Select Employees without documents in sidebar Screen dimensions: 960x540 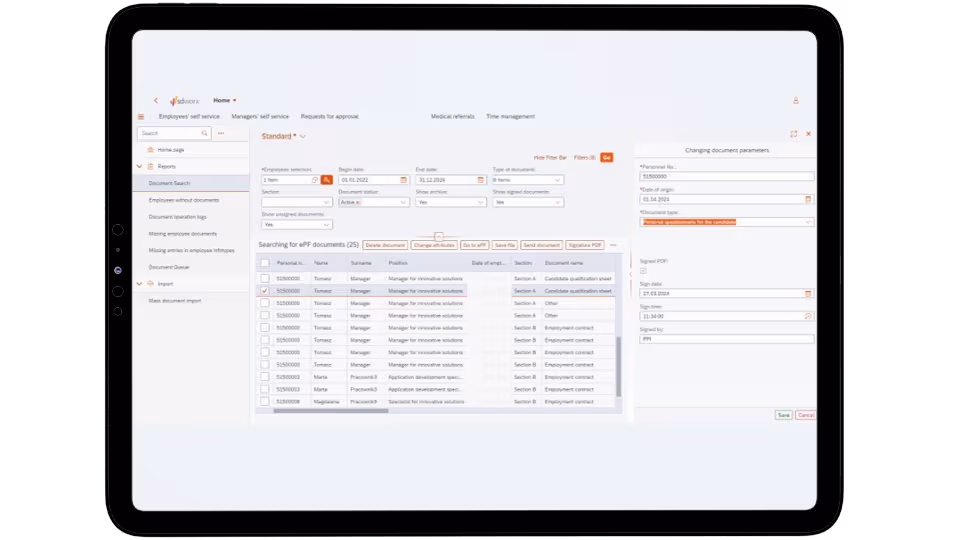[x=184, y=200]
